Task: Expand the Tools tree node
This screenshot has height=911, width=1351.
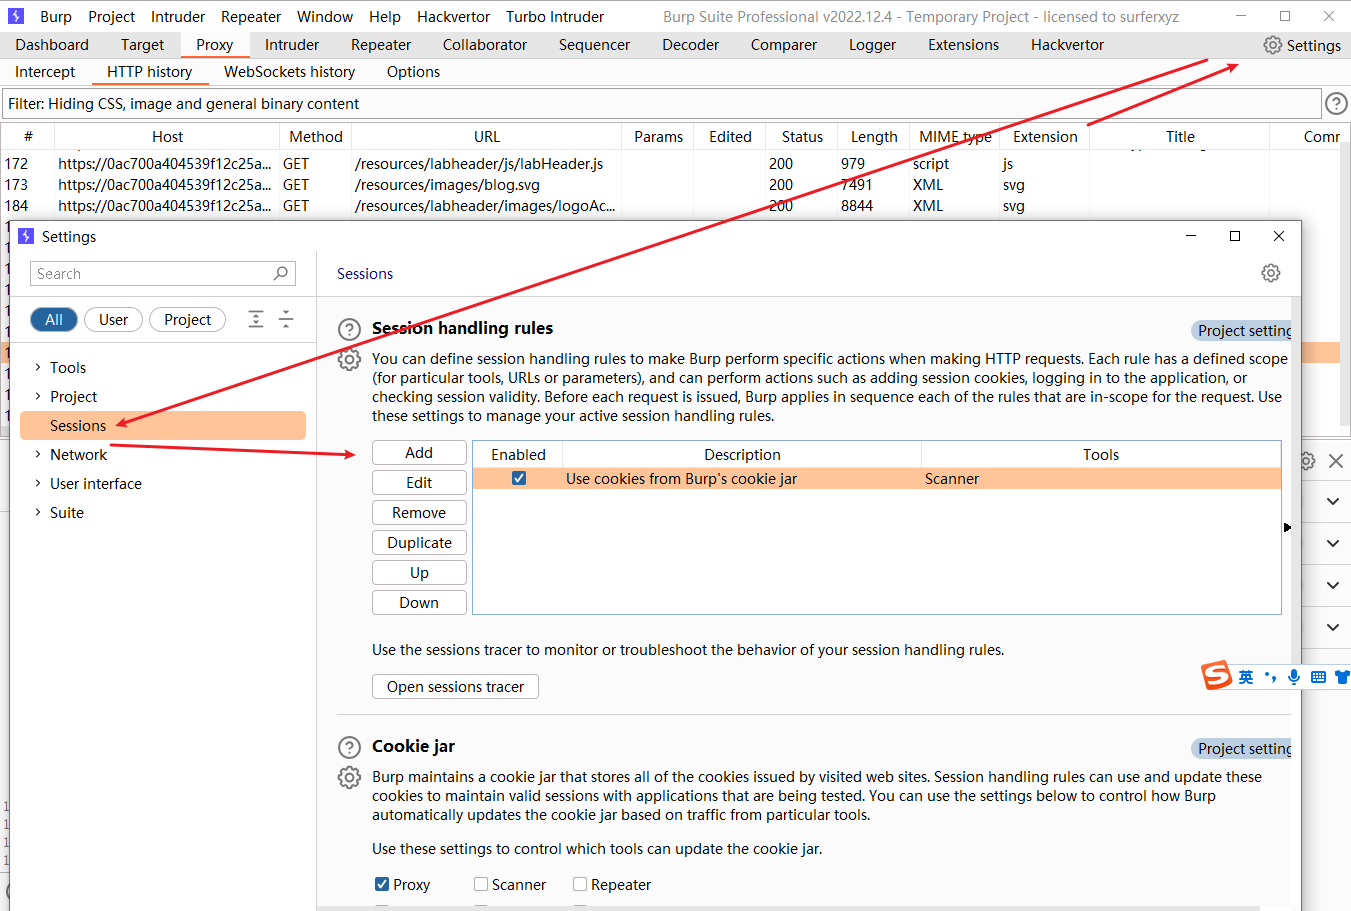Action: click(38, 367)
